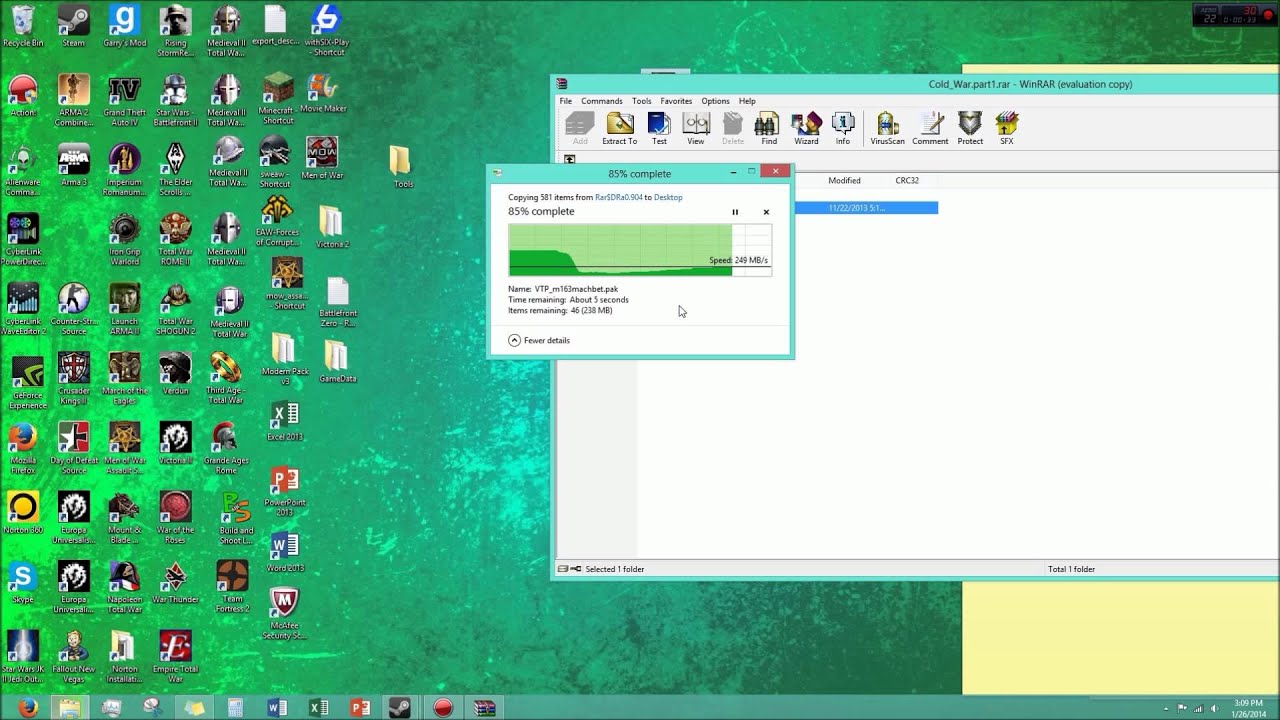Click the yellow sticky note
Viewport: 1280px width, 720px height.
click(1121, 638)
